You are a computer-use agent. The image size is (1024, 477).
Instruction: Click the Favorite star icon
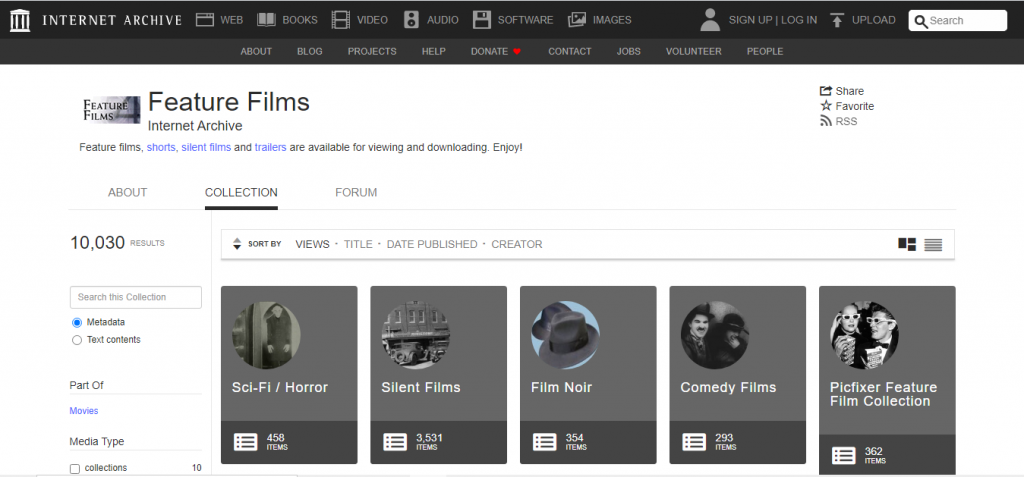[826, 106]
